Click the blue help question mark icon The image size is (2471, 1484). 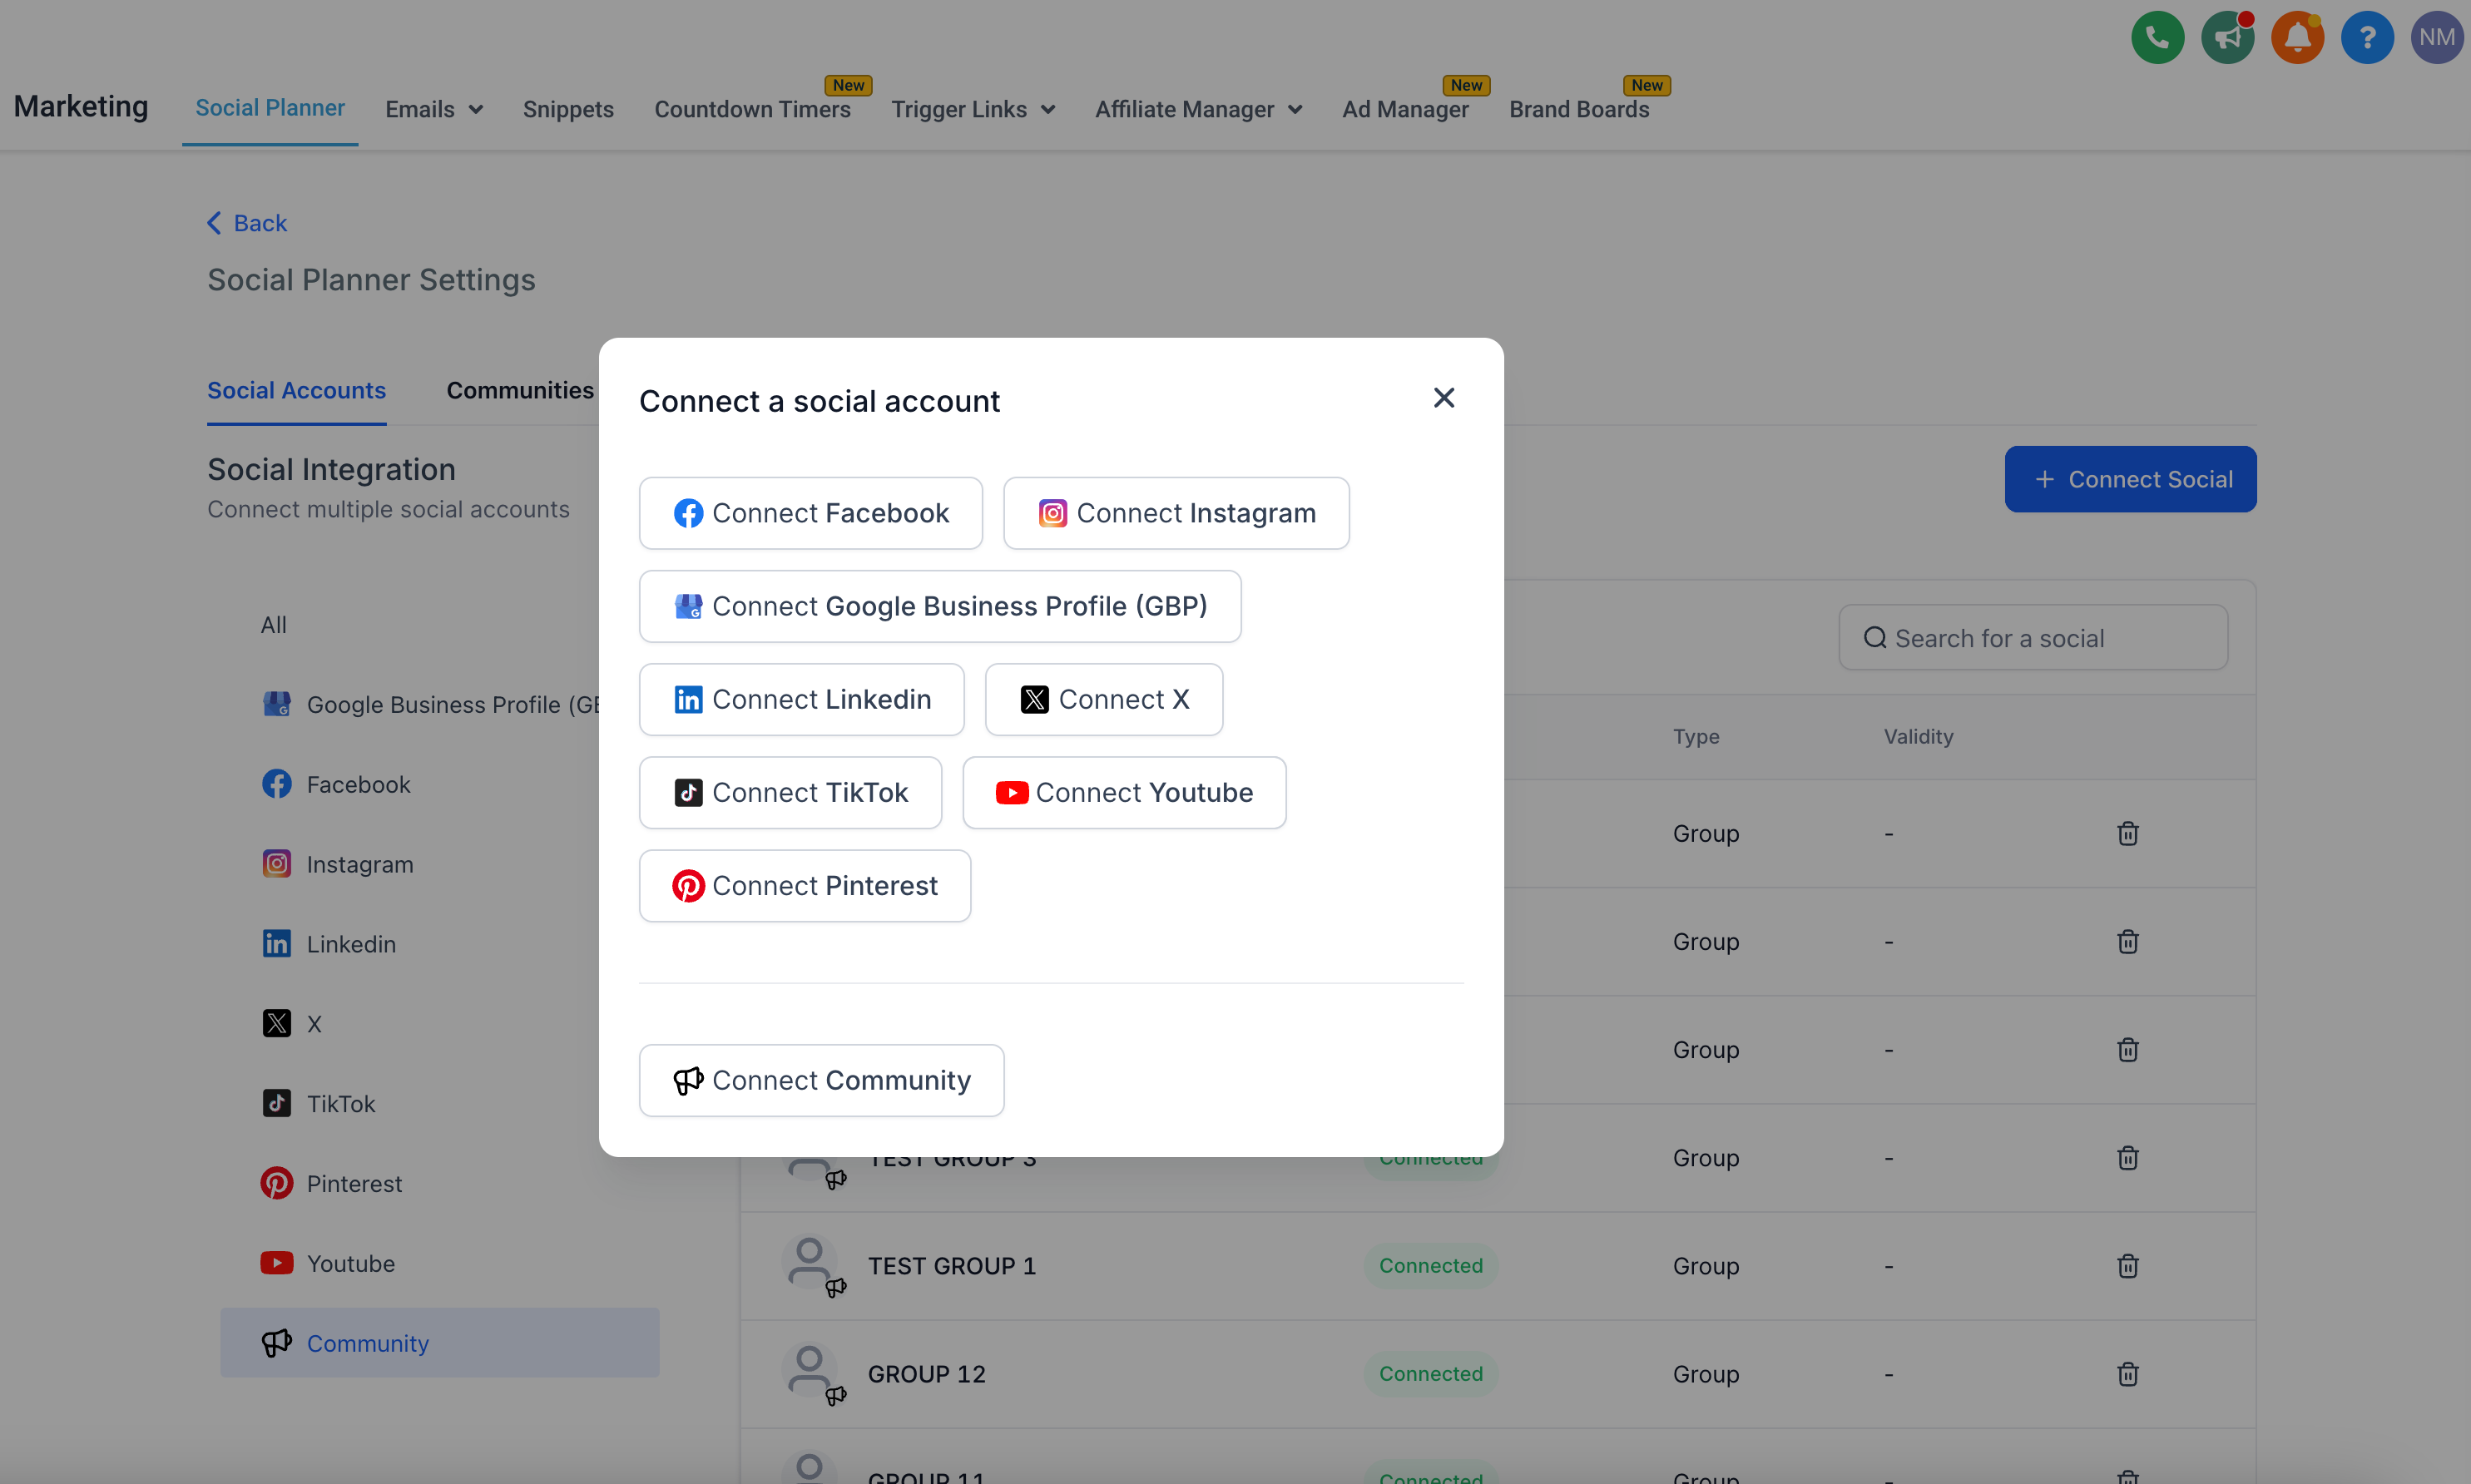pos(2367,38)
